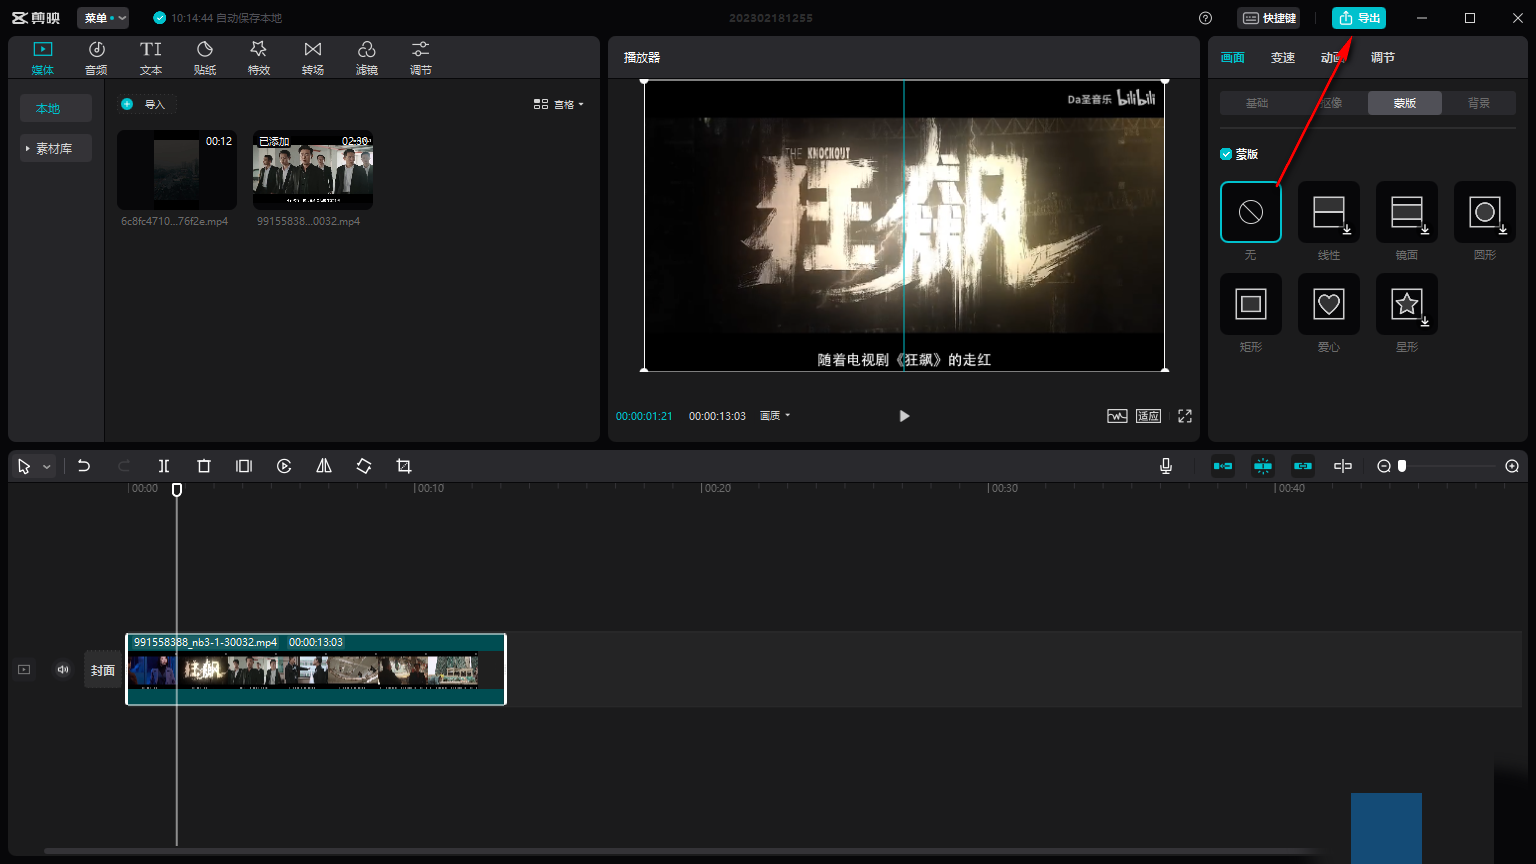Click the split clip tool

click(x=164, y=466)
